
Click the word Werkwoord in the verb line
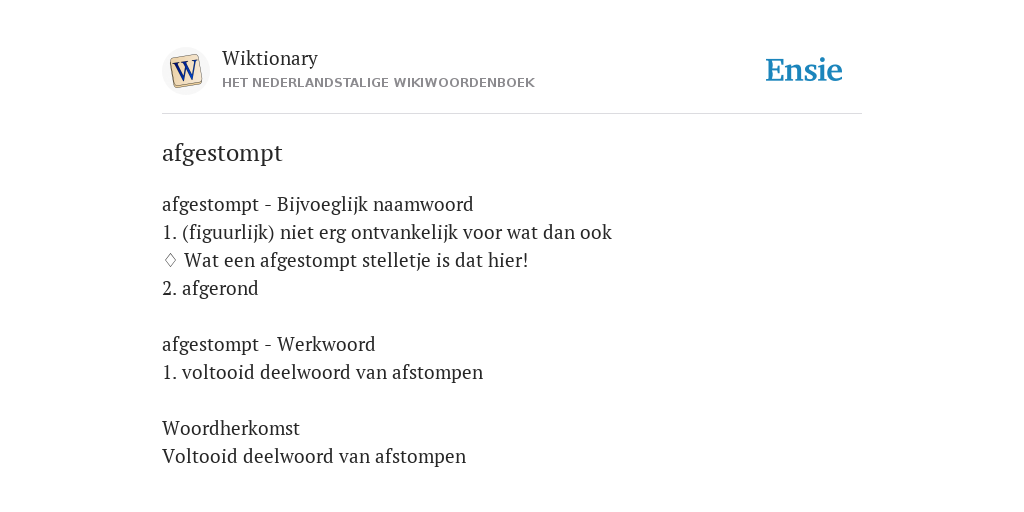(326, 344)
